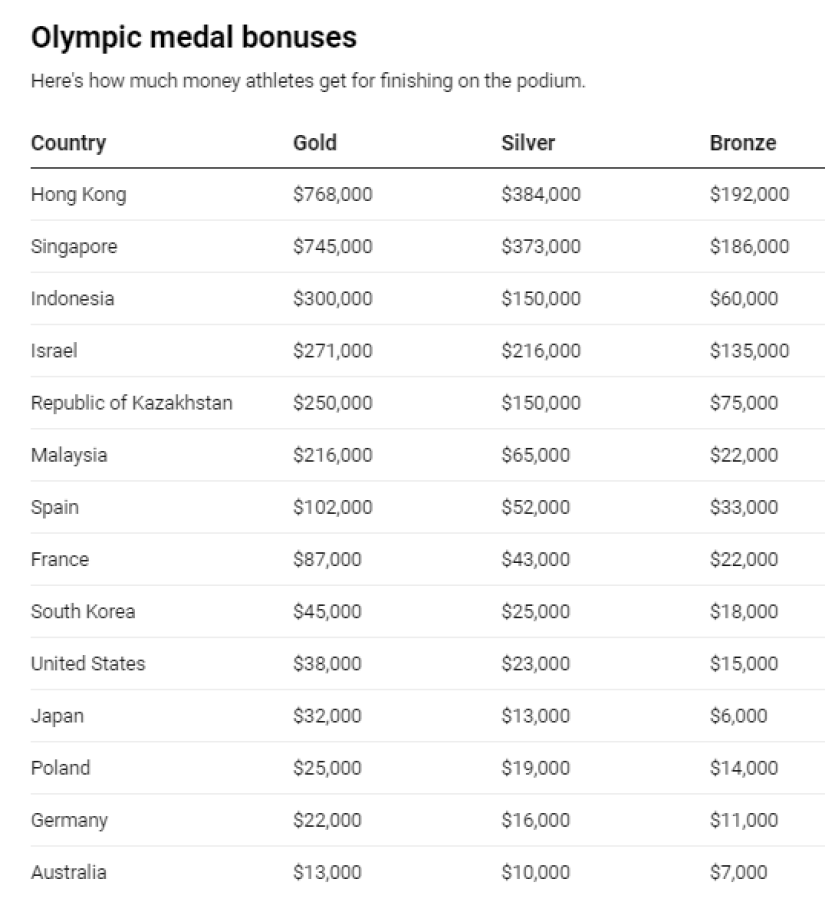Screen dimensions: 825x902
Task: Click Israel's $216,000 silver value
Action: (x=541, y=350)
